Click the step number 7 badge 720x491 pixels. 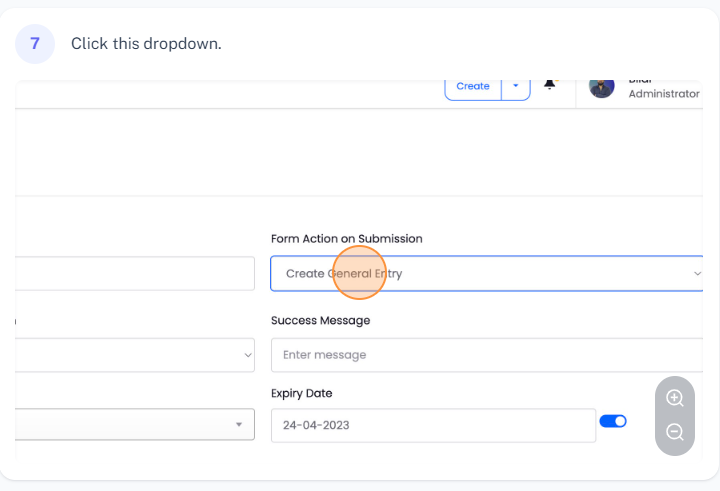tap(35, 44)
